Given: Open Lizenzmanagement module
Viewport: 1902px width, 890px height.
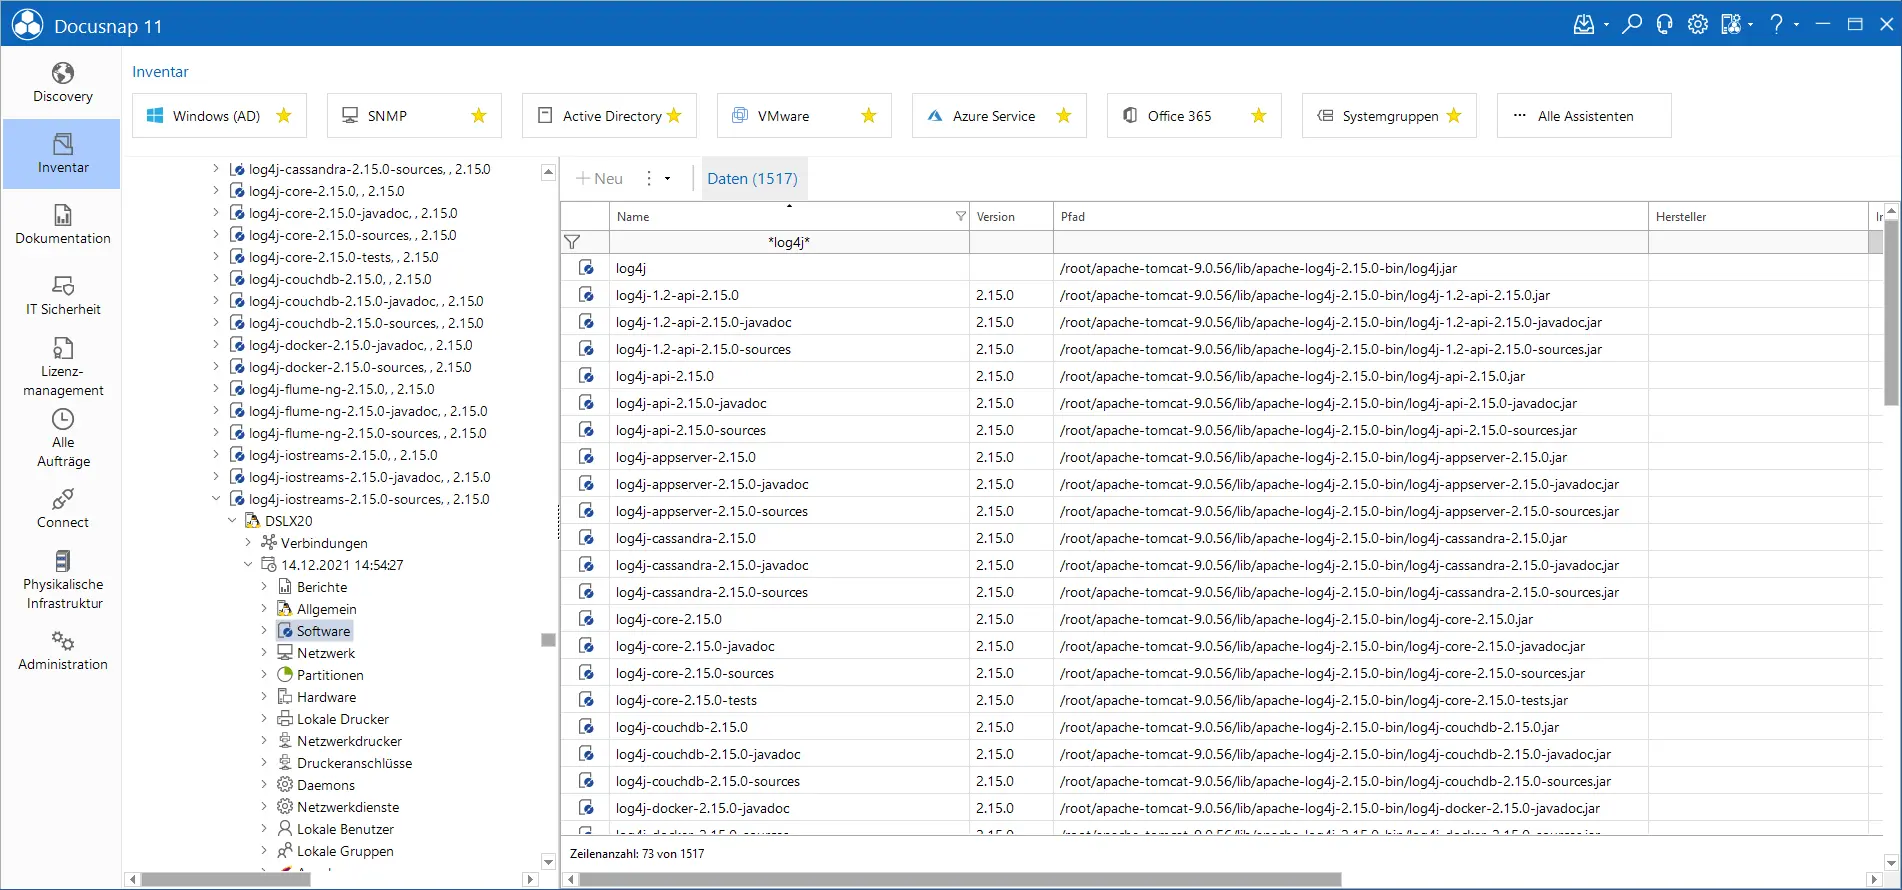Looking at the screenshot, I should pos(62,367).
